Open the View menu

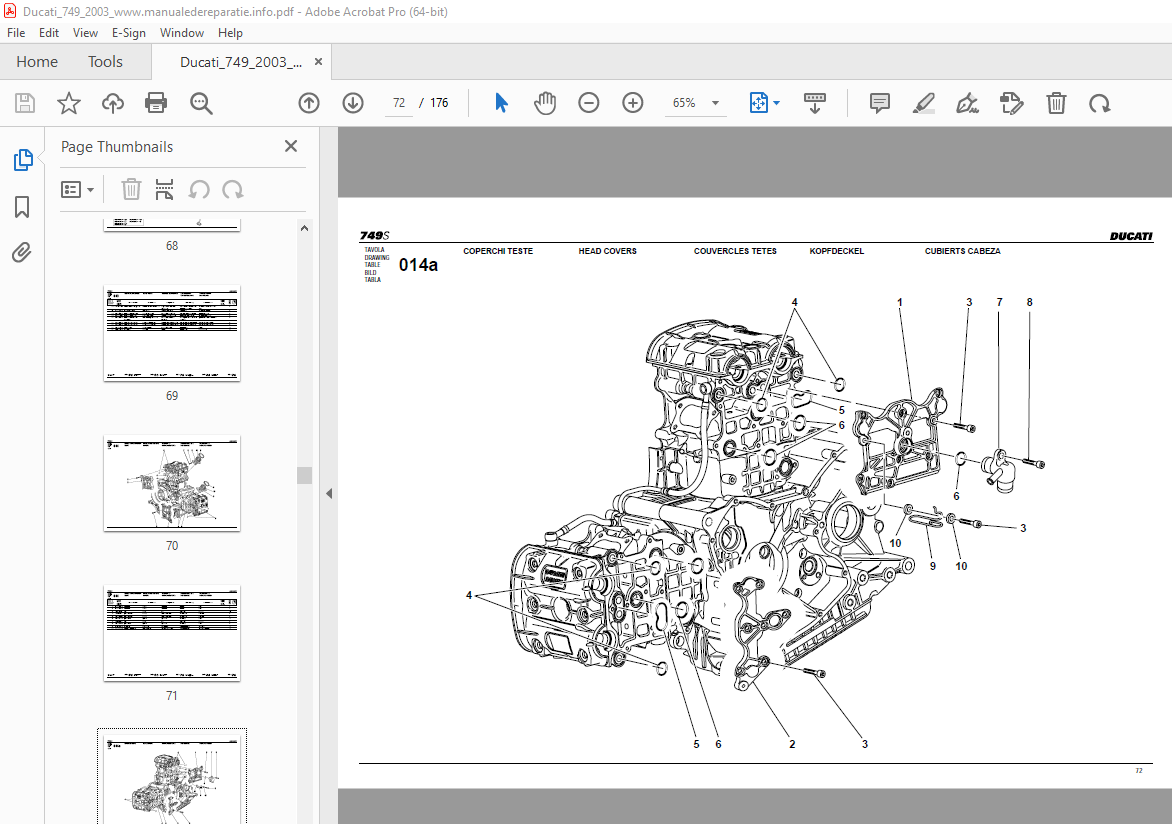point(85,33)
